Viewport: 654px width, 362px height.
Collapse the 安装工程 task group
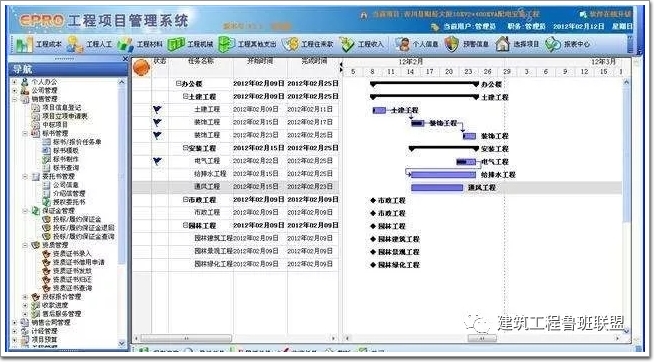(x=186, y=148)
